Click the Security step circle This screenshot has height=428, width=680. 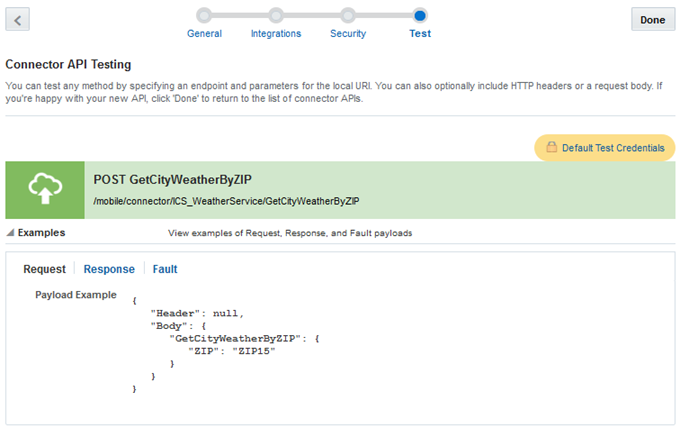(x=348, y=15)
